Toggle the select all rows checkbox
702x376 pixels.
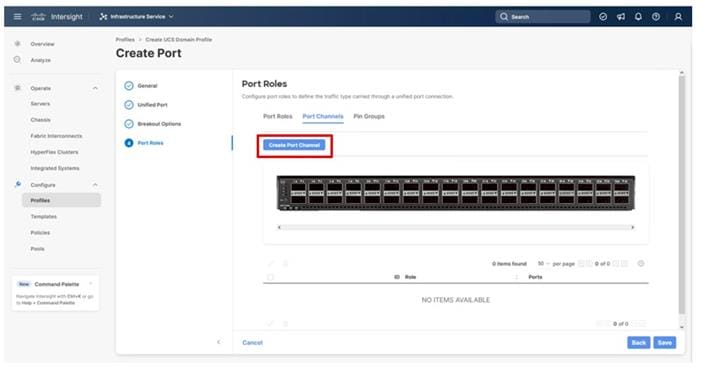click(x=270, y=277)
